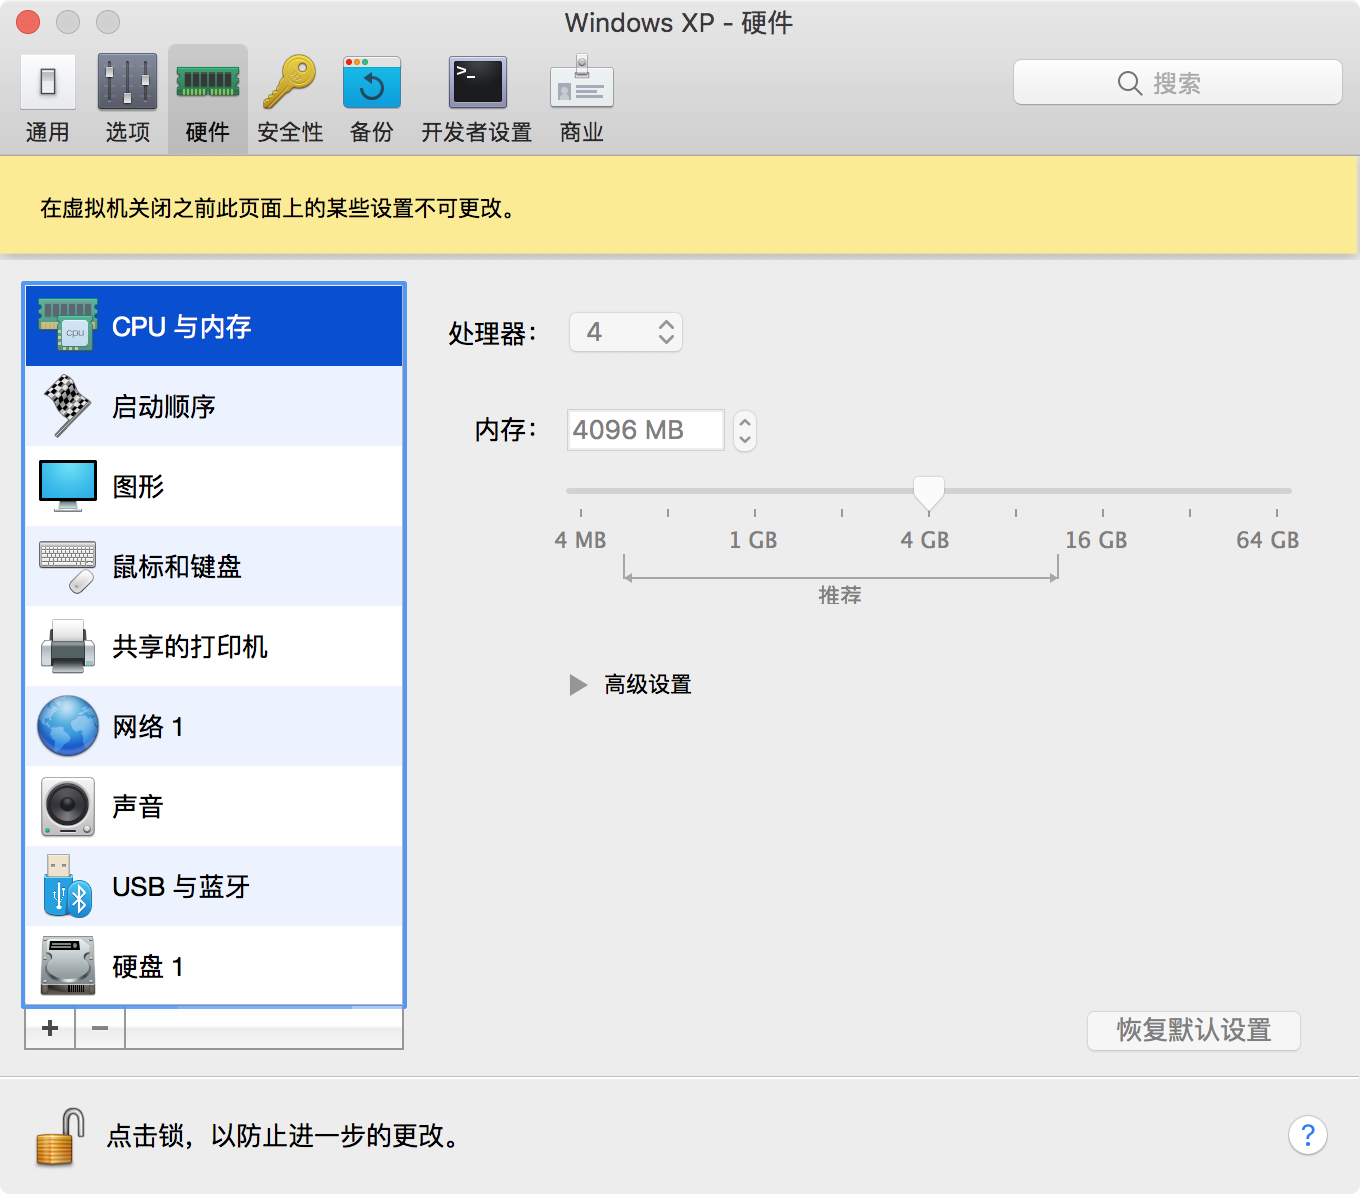Click the USB Bluetooth icon
The height and width of the screenshot is (1194, 1360).
(68, 886)
